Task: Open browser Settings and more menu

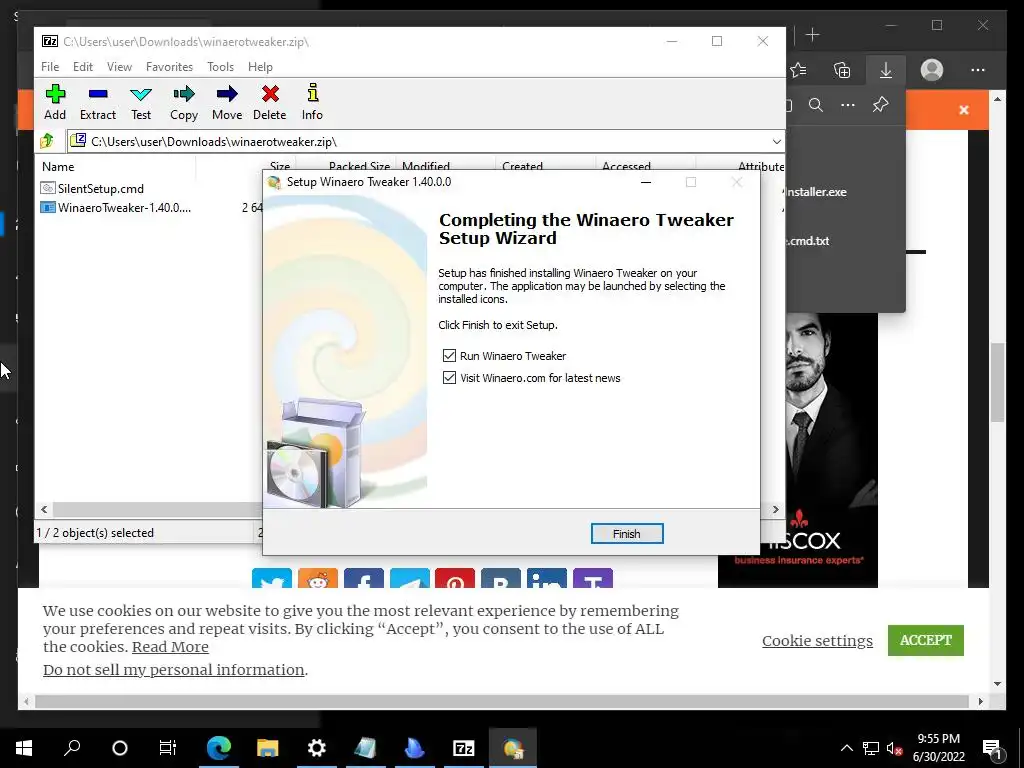Action: (x=978, y=70)
